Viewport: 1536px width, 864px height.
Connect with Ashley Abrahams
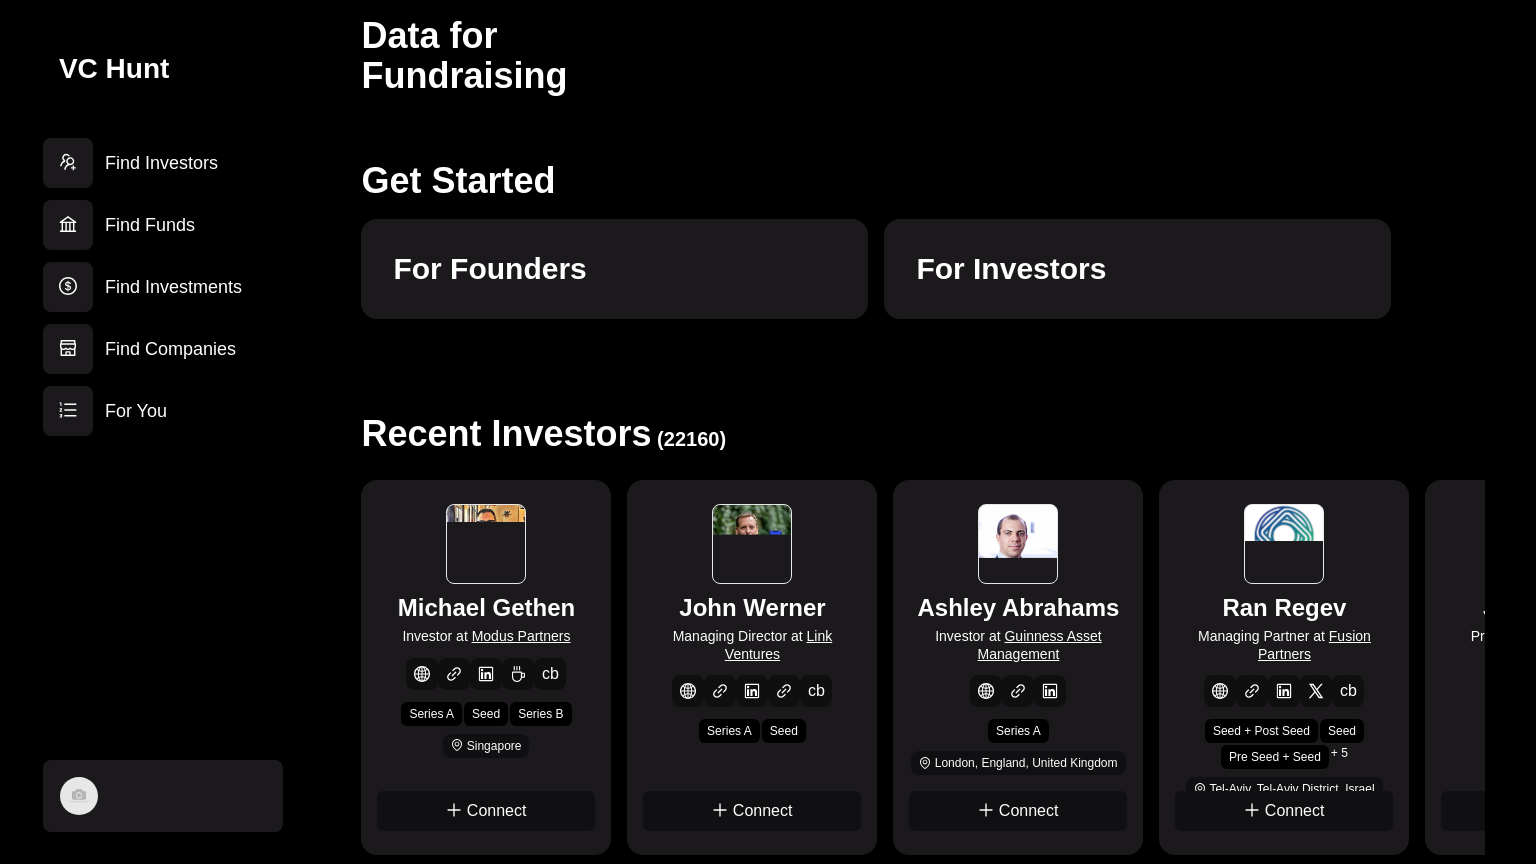click(1018, 811)
